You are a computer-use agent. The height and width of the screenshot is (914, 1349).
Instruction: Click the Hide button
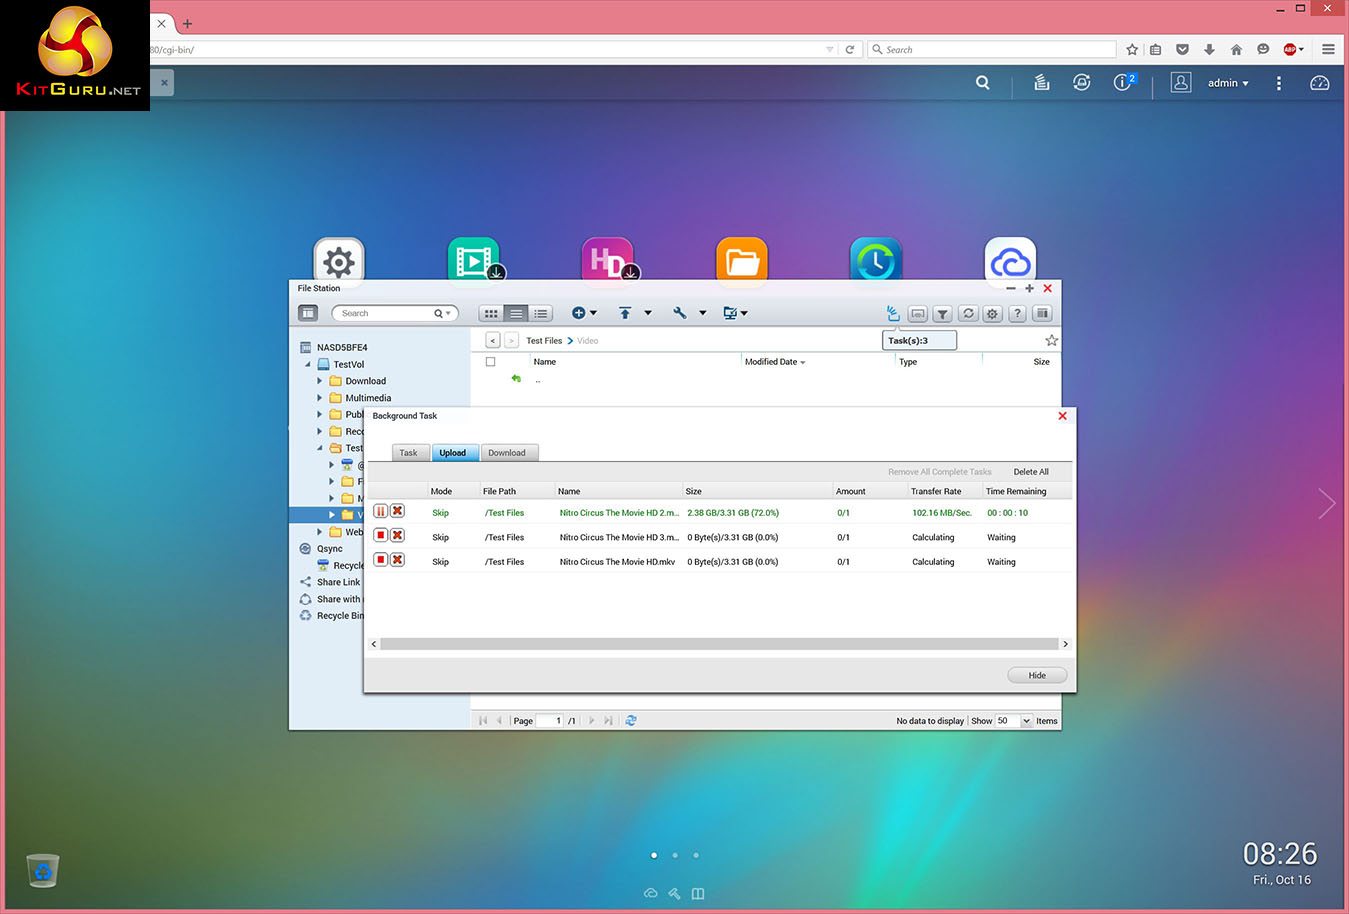coord(1037,675)
